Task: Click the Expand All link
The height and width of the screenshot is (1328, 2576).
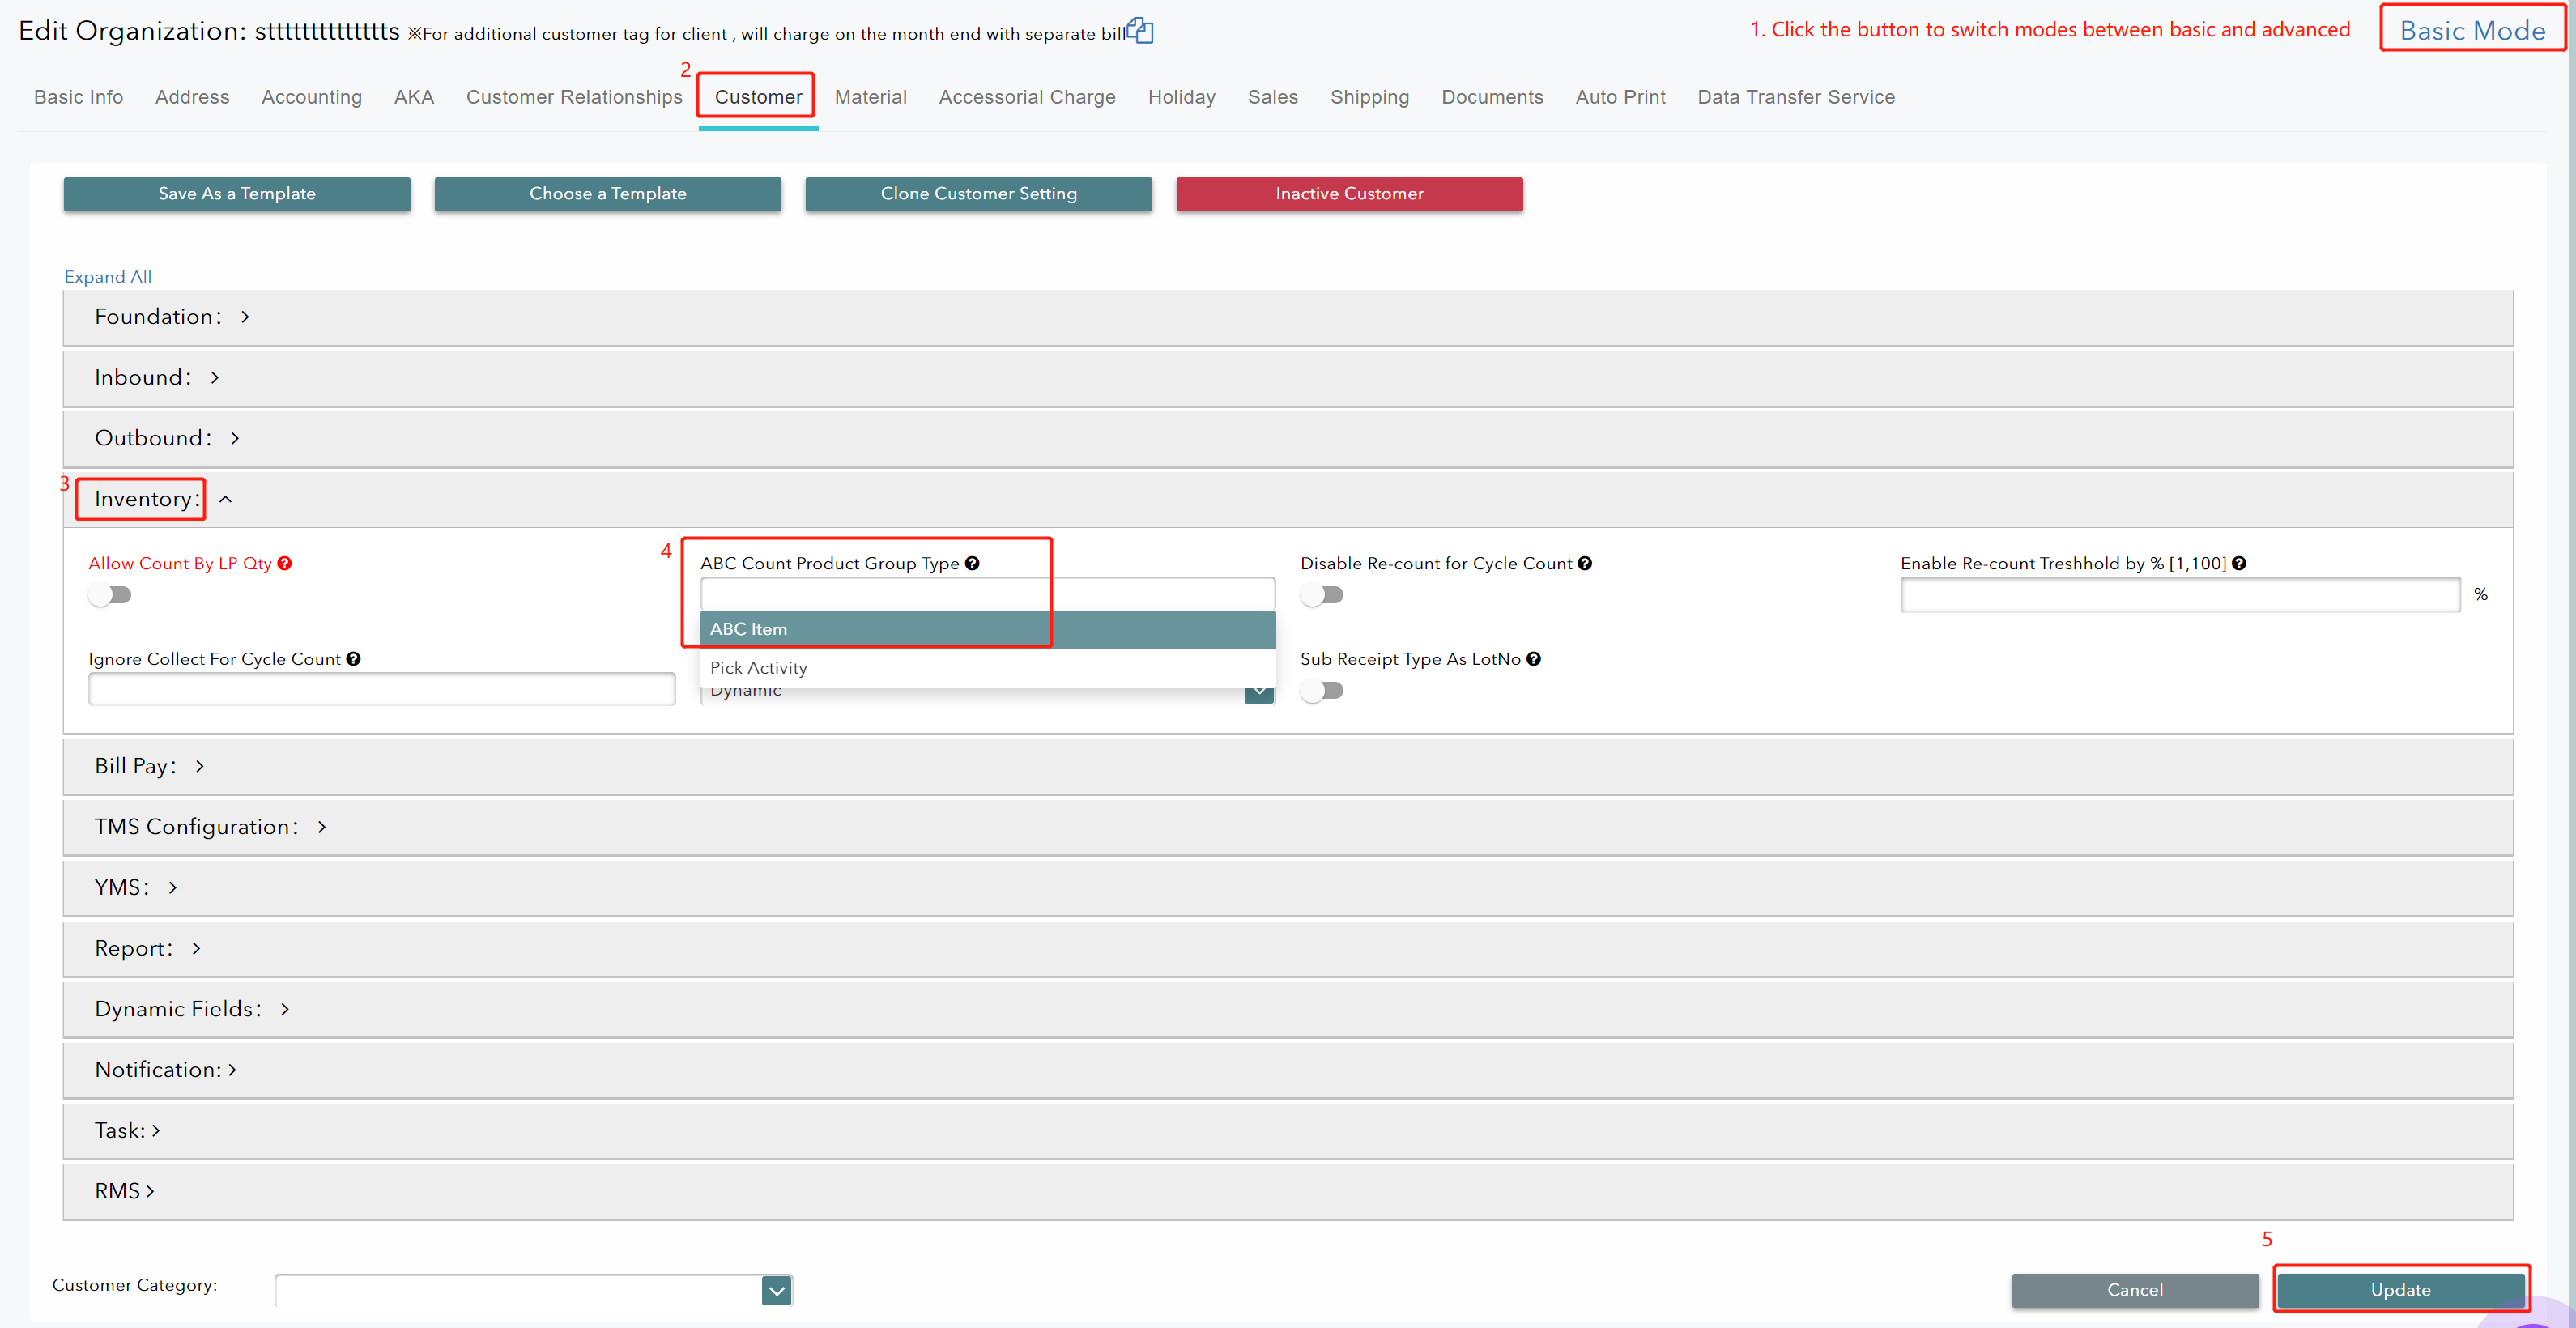Action: 108,277
